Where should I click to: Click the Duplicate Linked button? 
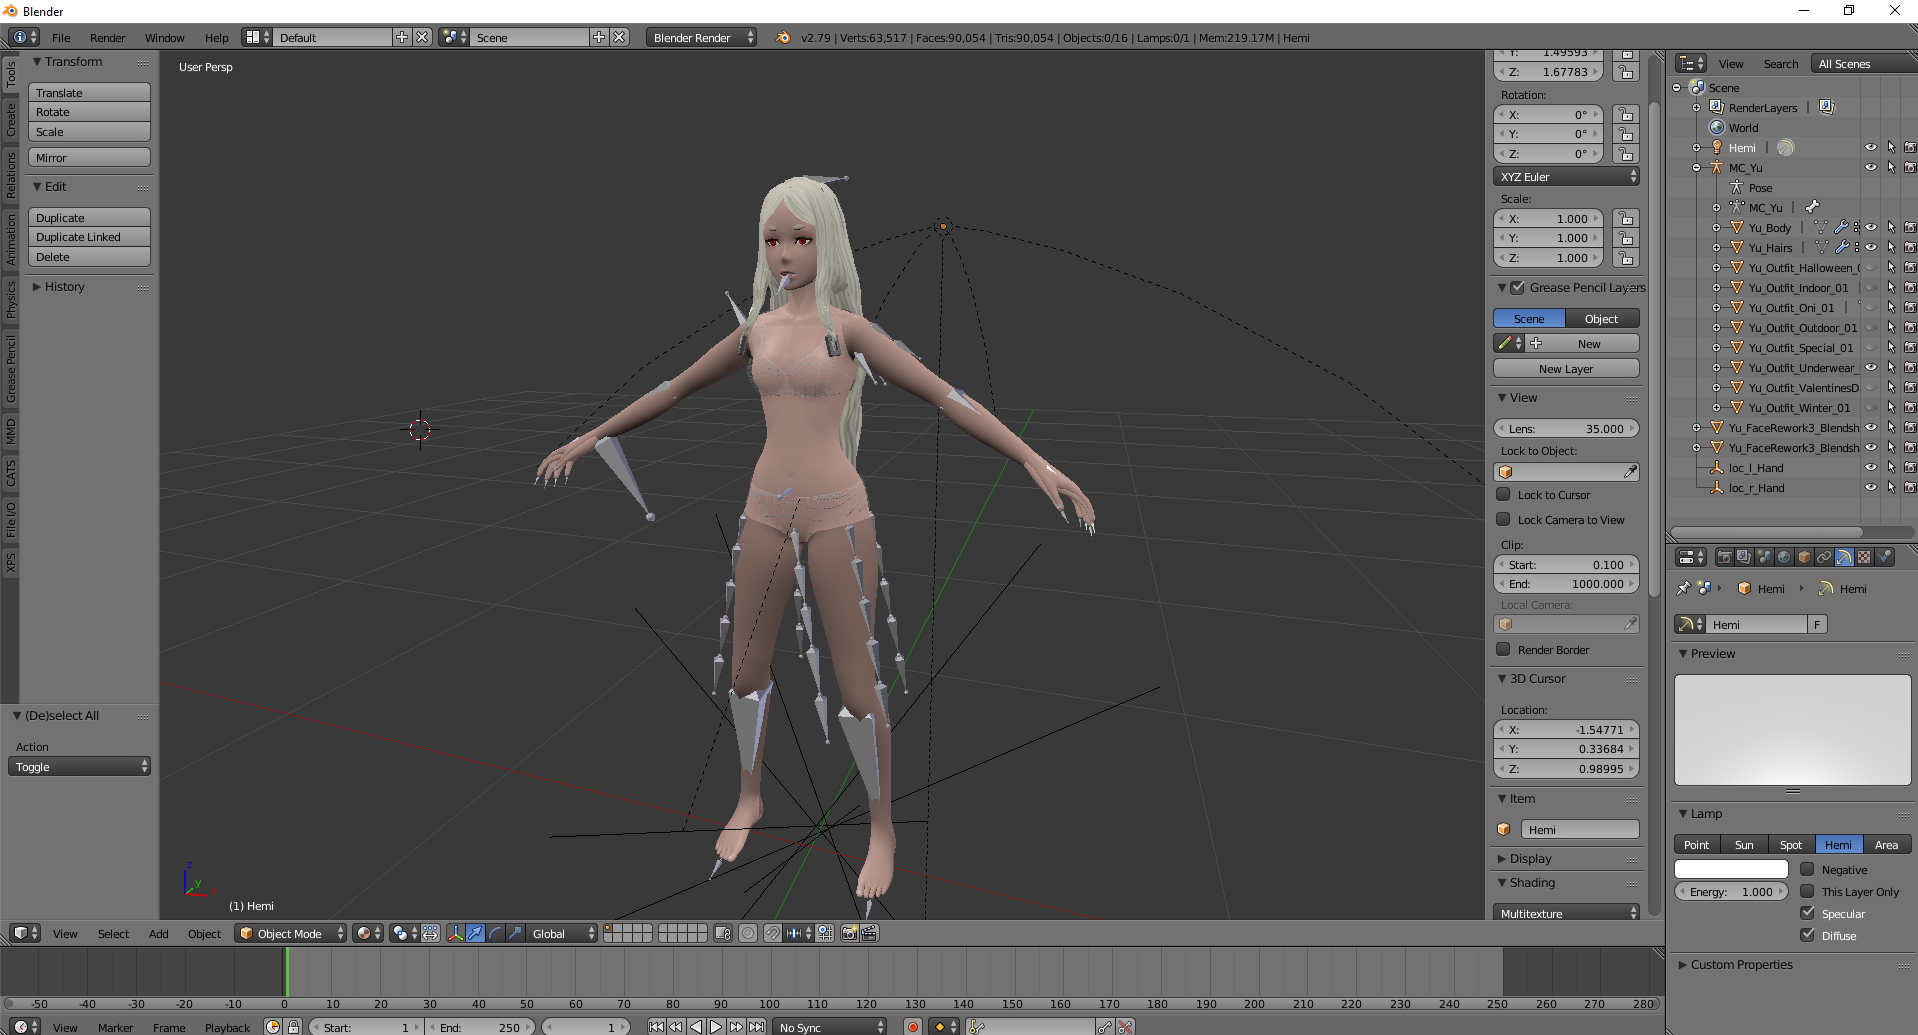pyautogui.click(x=89, y=237)
